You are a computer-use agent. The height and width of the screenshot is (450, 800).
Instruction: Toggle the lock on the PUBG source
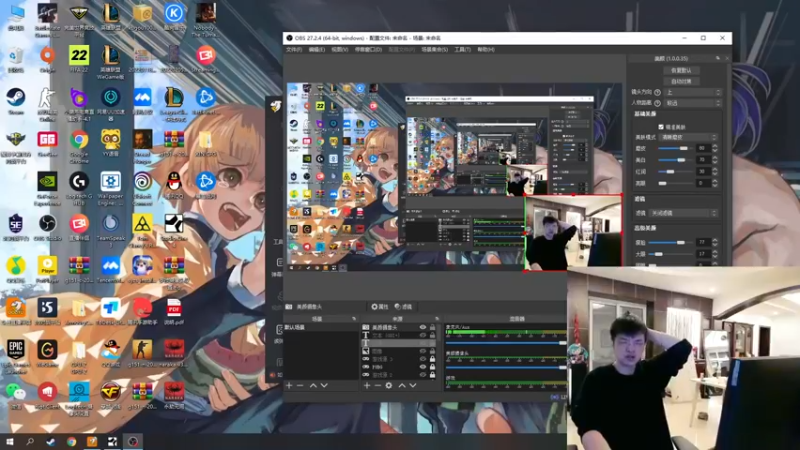[433, 367]
